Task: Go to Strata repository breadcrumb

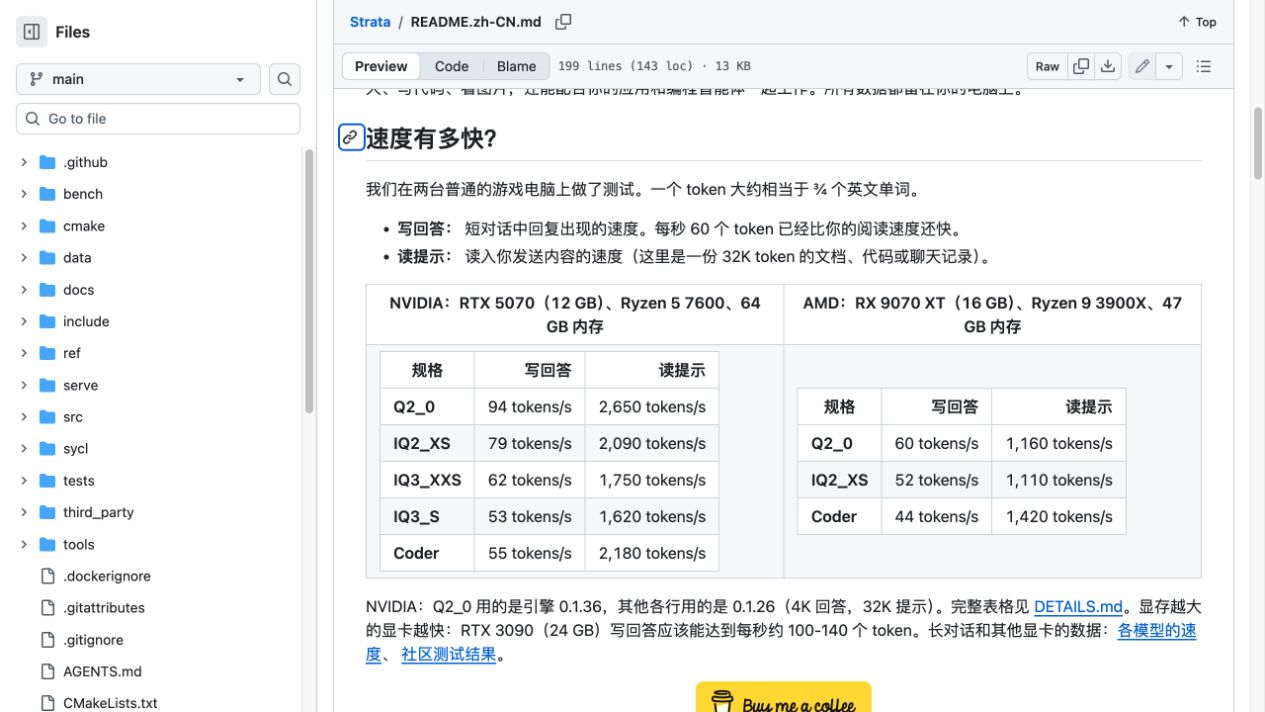Action: tap(370, 22)
